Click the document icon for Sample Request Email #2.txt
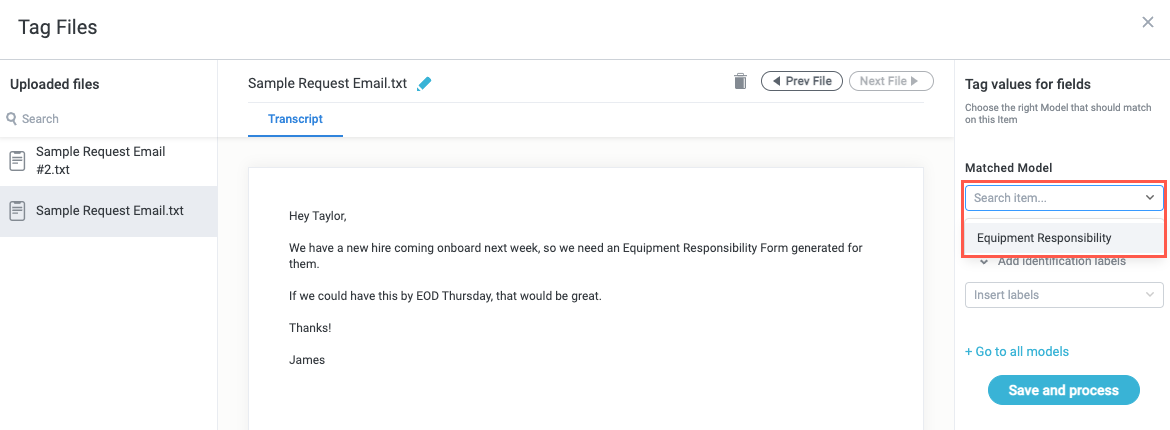Viewport: 1170px width, 430px height. pos(17,160)
